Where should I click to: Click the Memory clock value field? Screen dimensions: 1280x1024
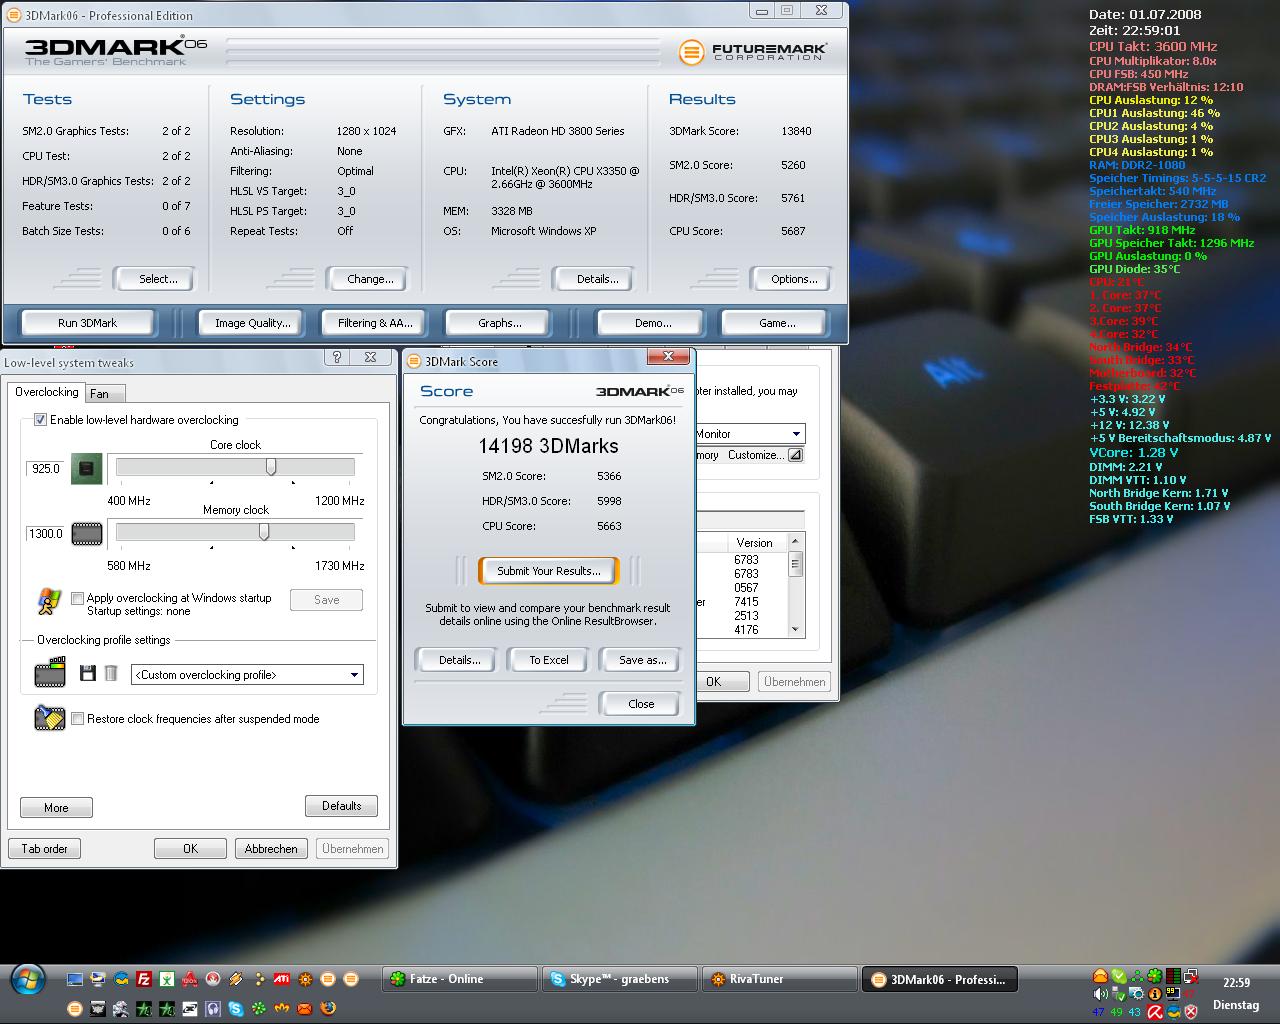tap(46, 534)
